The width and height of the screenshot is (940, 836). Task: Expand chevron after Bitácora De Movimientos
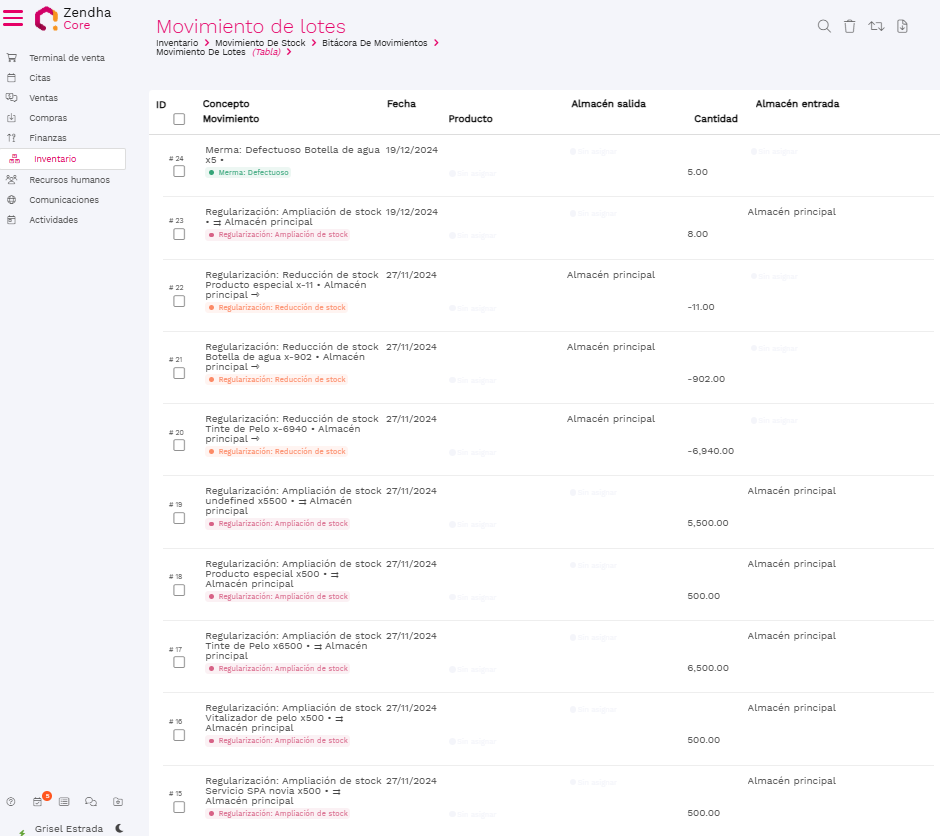click(436, 43)
